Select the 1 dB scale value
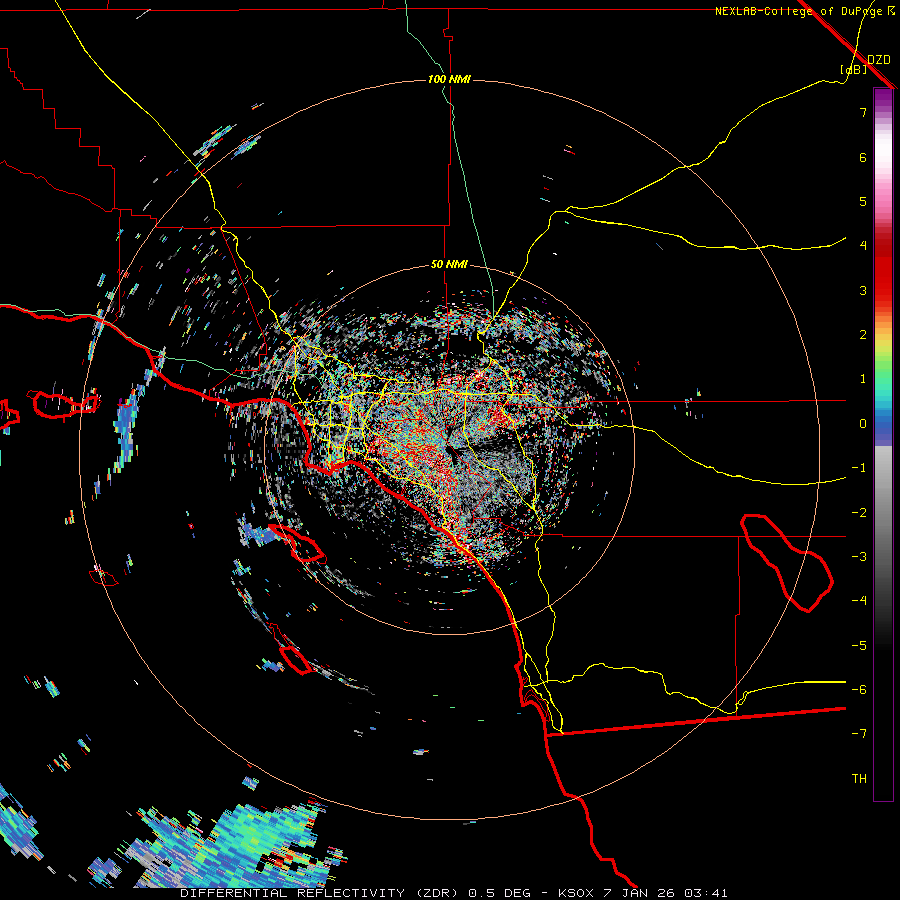The image size is (900, 900). pos(863,379)
